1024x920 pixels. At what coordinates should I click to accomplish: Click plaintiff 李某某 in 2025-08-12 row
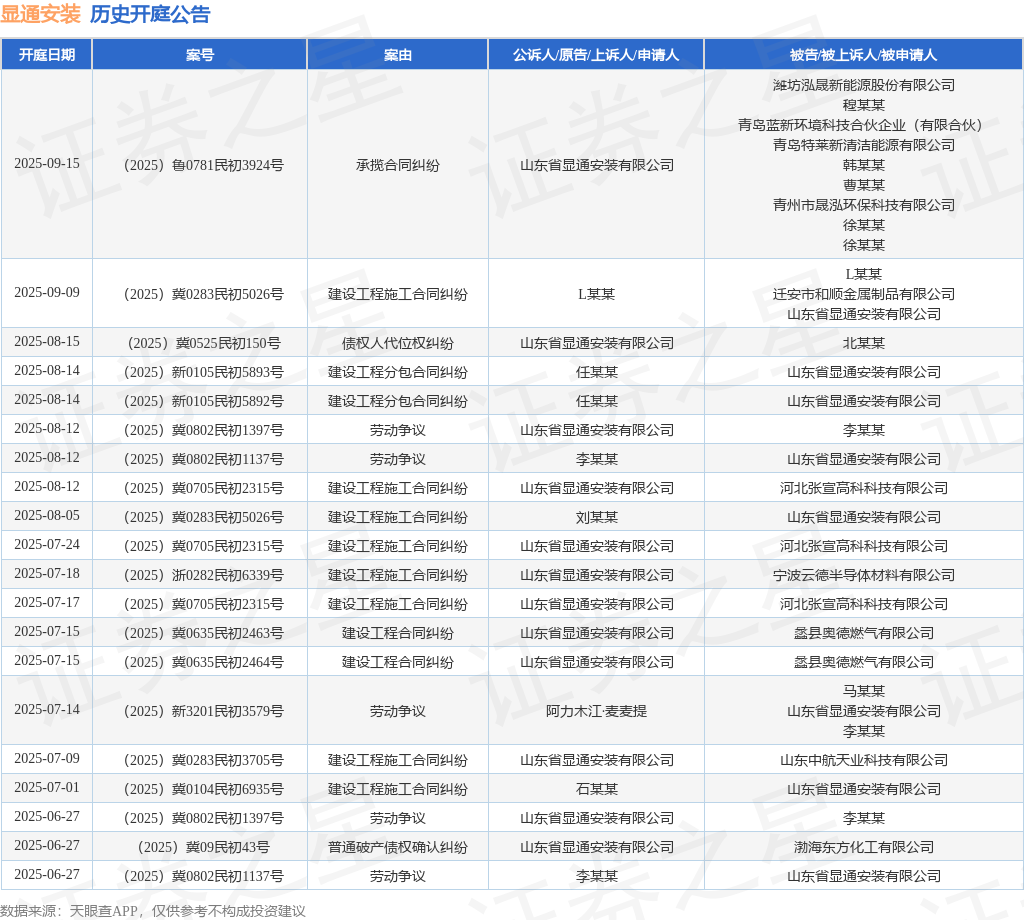tap(596, 460)
